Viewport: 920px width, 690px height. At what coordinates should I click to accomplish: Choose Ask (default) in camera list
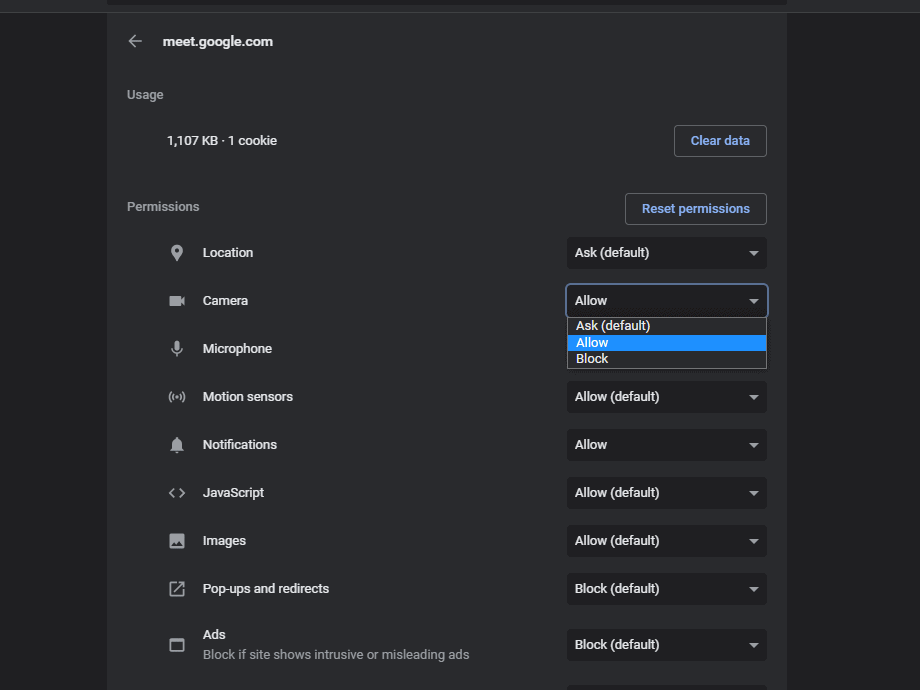667,326
